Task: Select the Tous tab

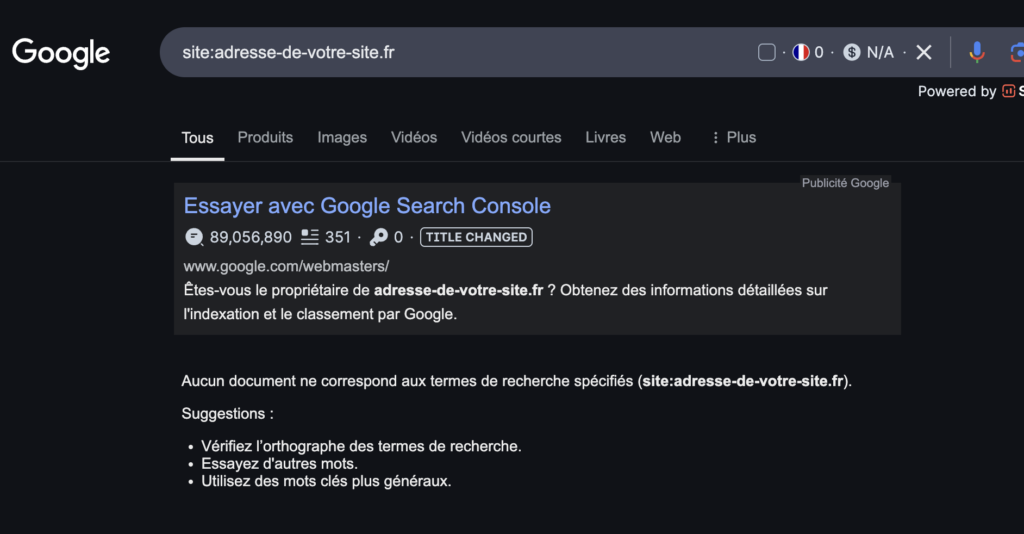Action: click(197, 138)
